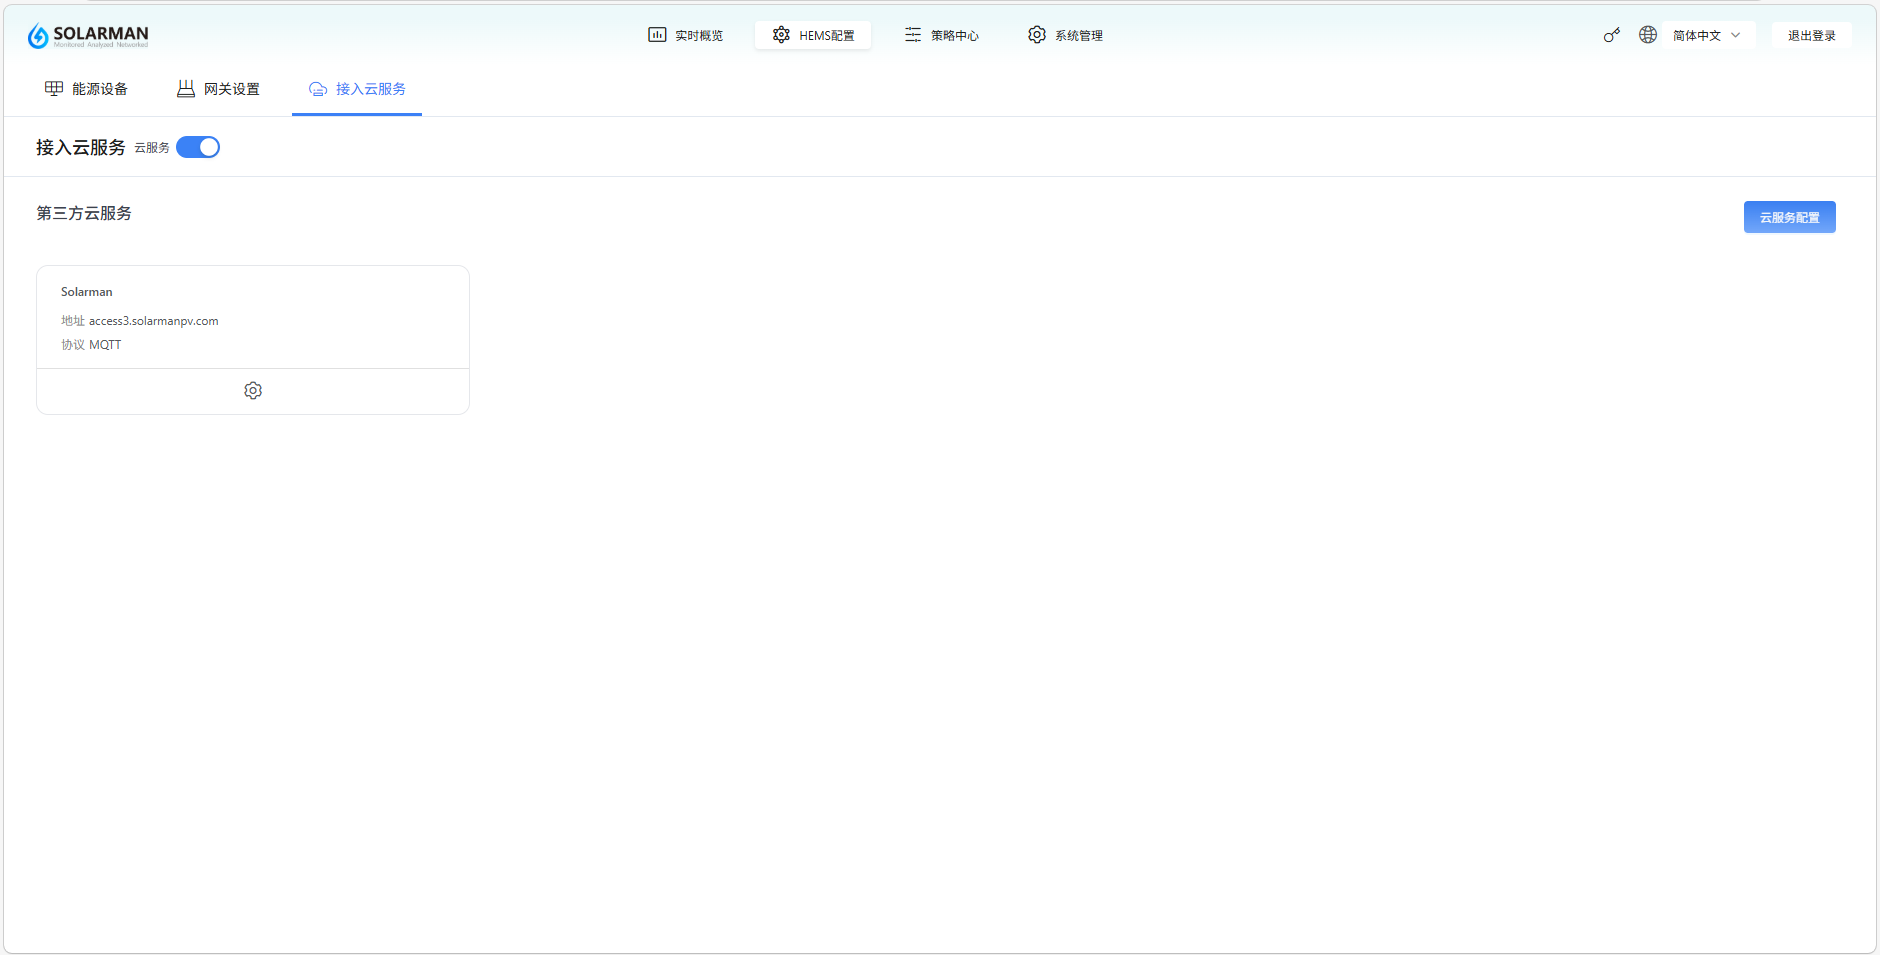Turn off the 云服务 toggle switch
Screen dimensions: 1880x955
coord(198,147)
